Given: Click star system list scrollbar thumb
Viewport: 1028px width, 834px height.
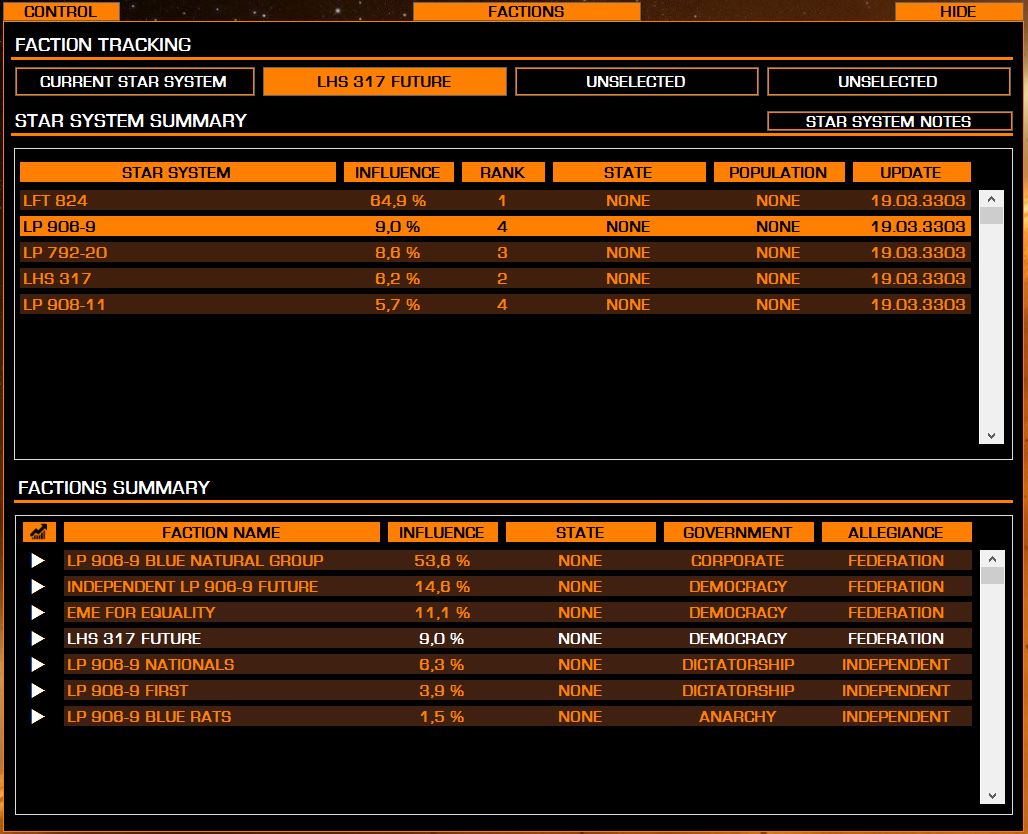Looking at the screenshot, I should [991, 216].
